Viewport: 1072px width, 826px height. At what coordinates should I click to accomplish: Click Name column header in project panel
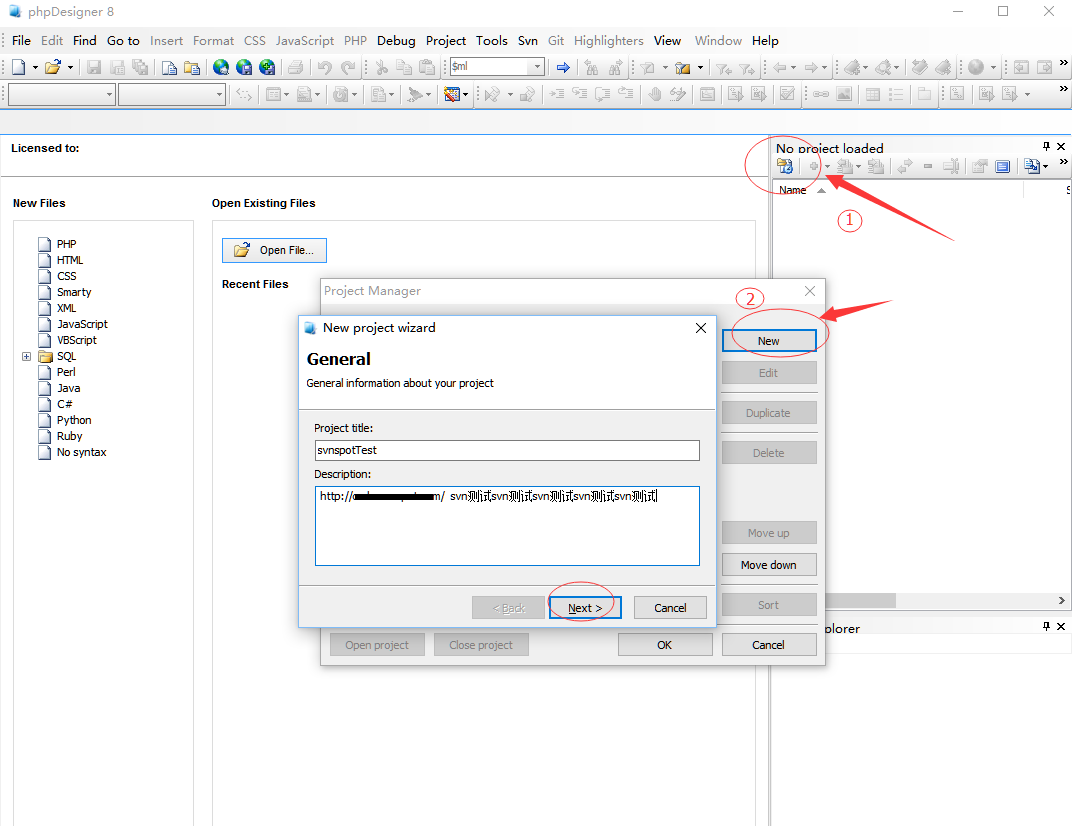792,190
